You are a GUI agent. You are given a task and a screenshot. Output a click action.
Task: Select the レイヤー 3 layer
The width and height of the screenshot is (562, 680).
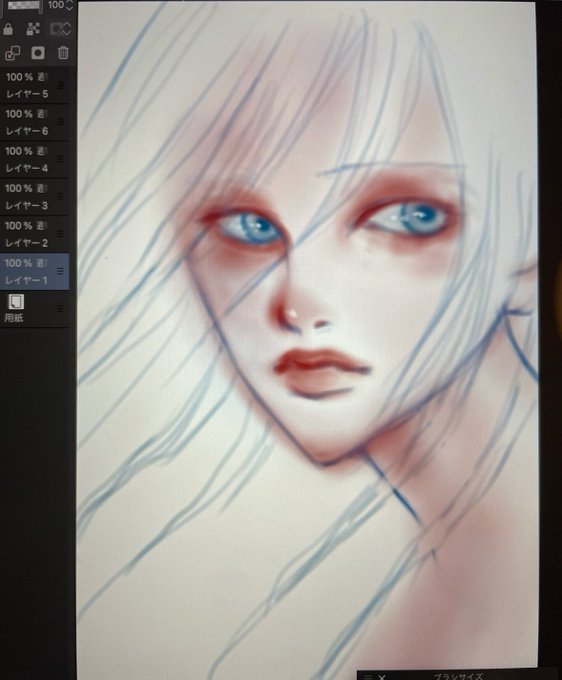[x=34, y=197]
